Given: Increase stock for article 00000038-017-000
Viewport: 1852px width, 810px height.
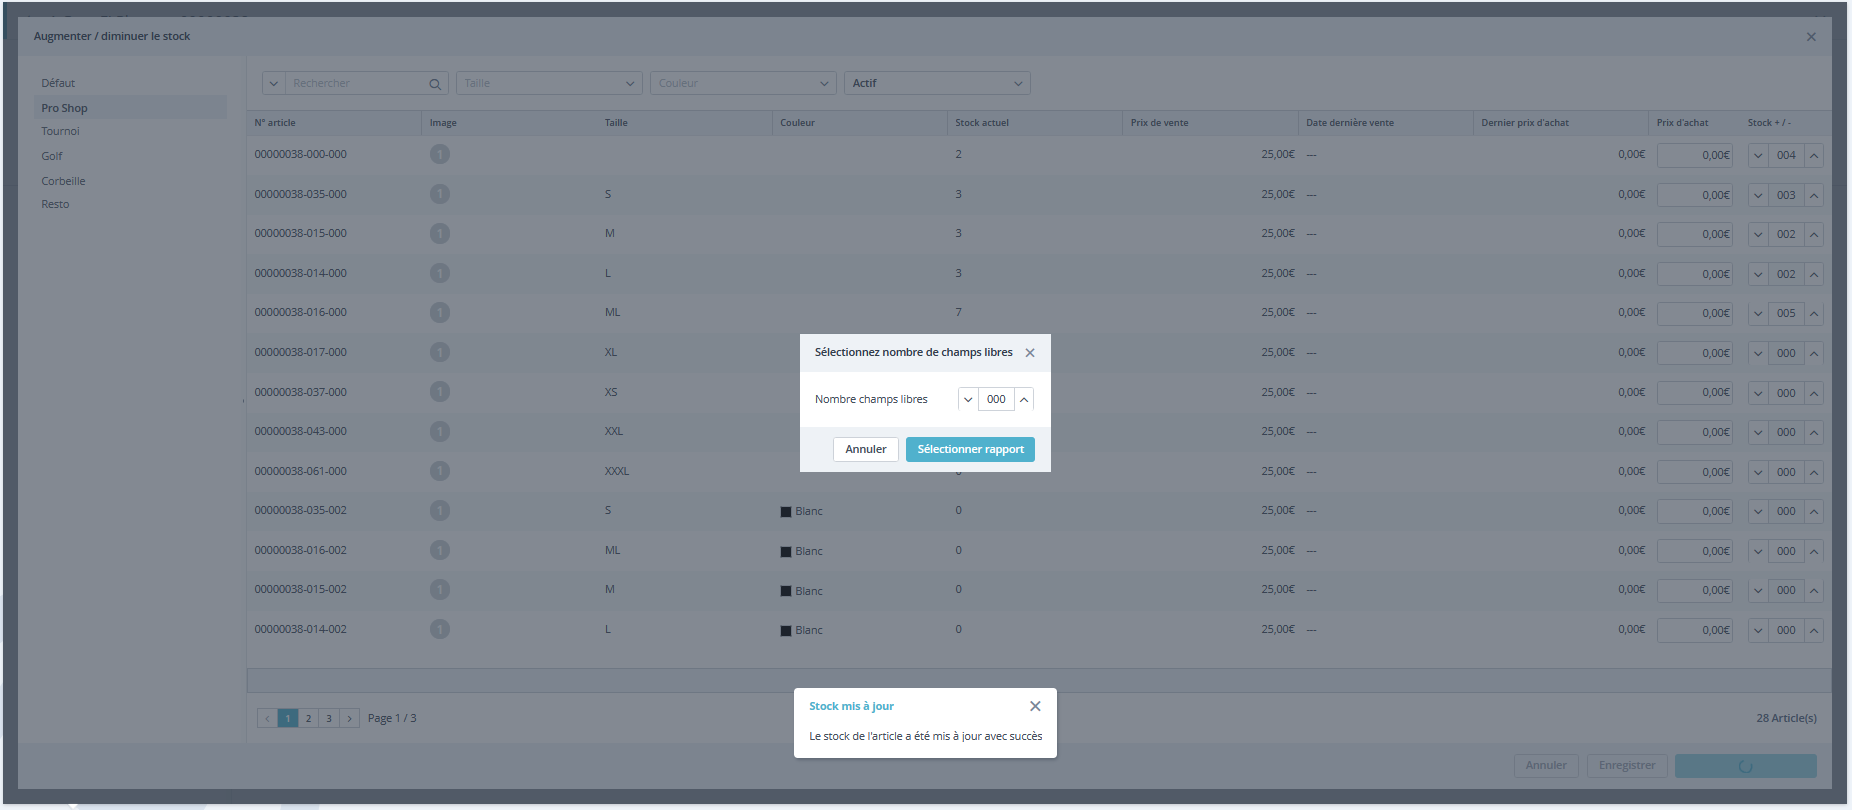Looking at the screenshot, I should (x=1814, y=353).
